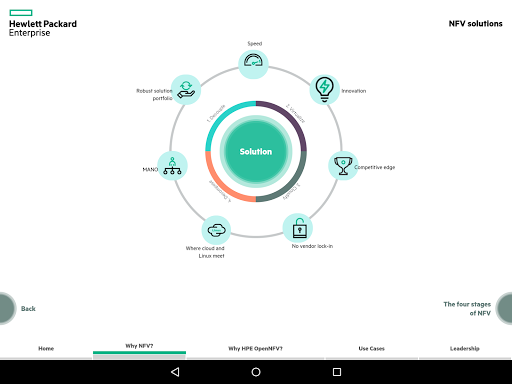
Task: Click the Hewlett Packard Enterprise logo
Action: [x=43, y=23]
